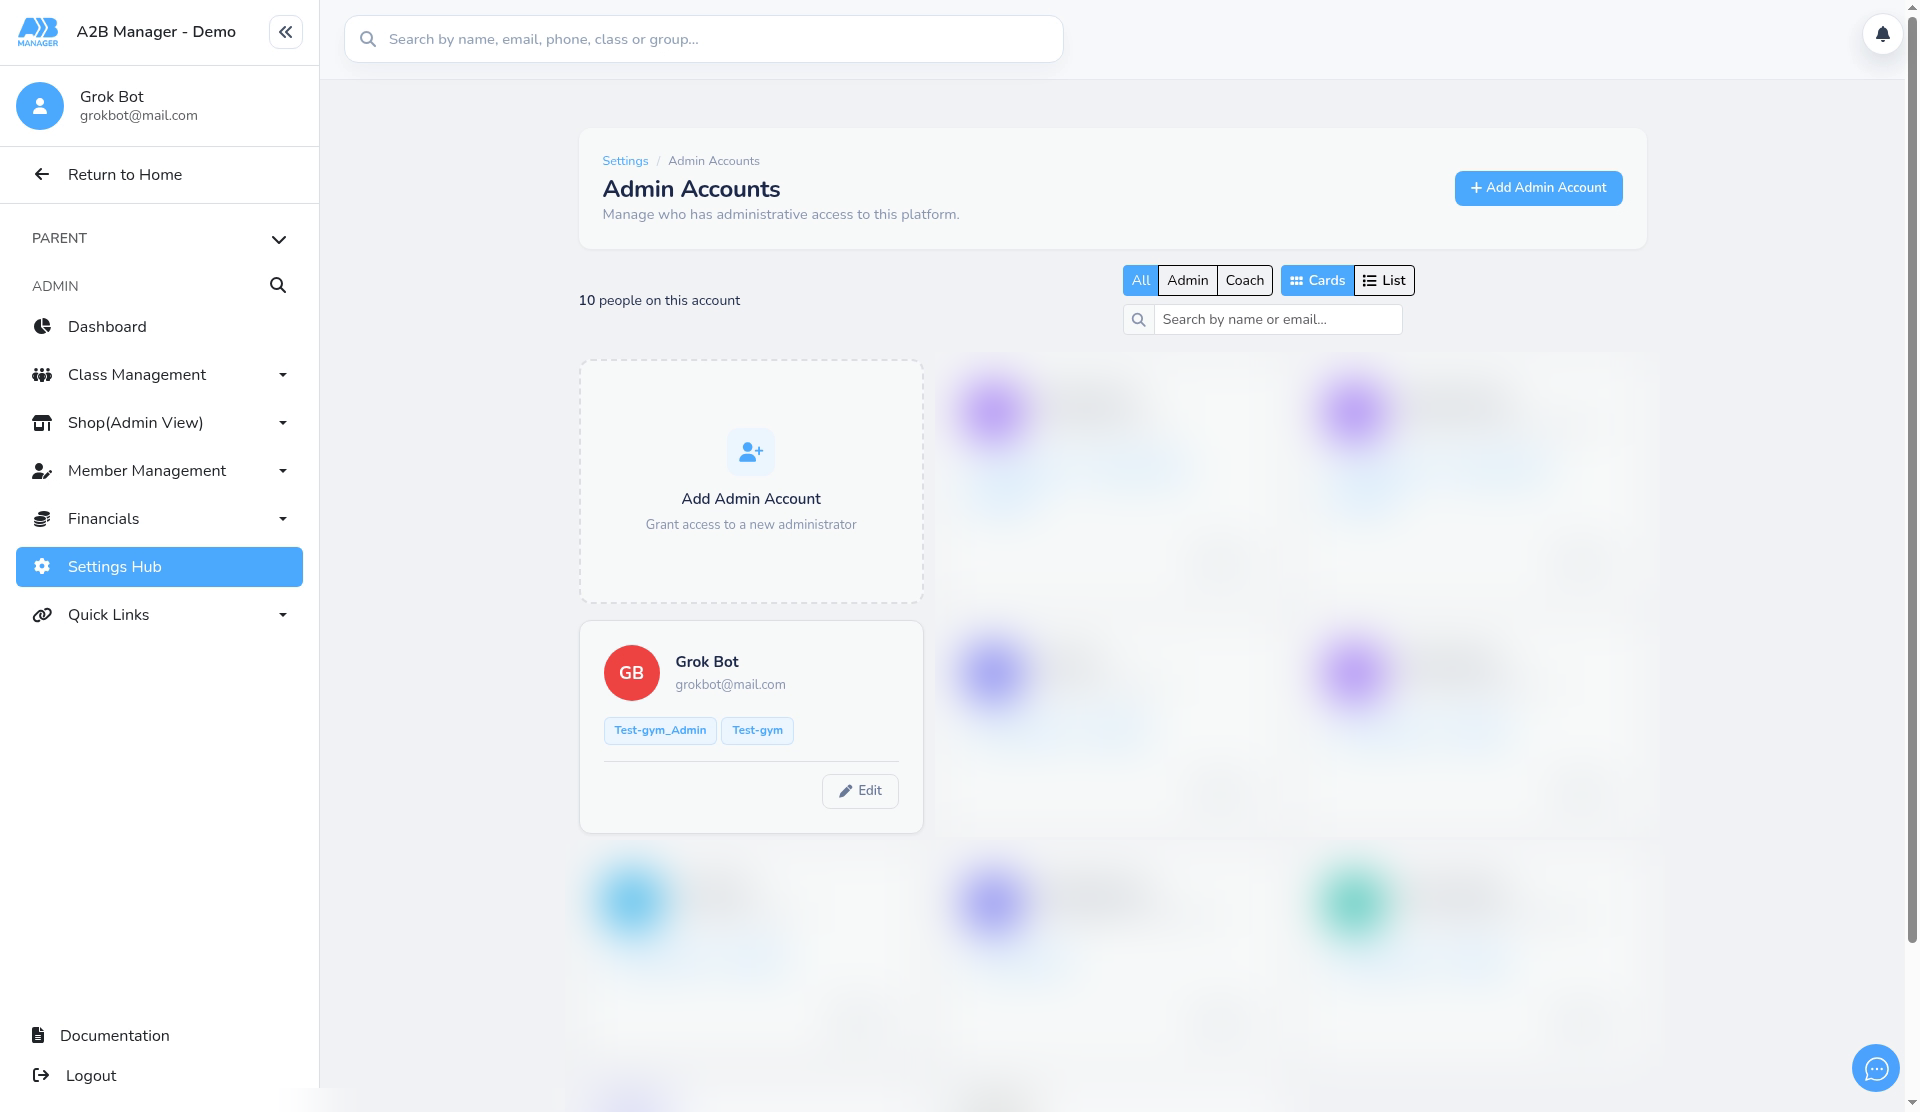This screenshot has height=1112, width=1920.
Task: Go to Settings breadcrumb link
Action: point(625,161)
